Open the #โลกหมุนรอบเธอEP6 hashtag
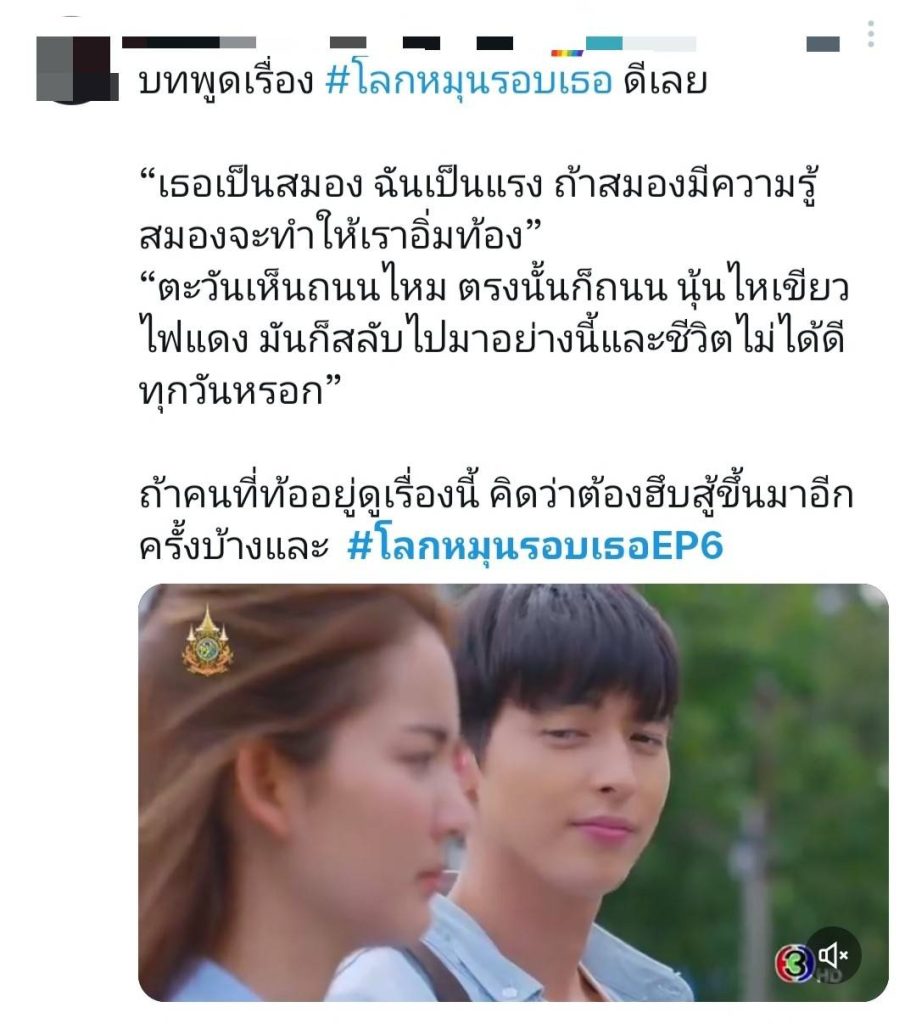The image size is (916, 1024). tap(535, 547)
